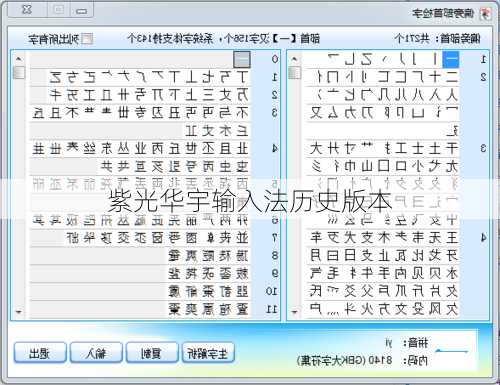Pick the character 丕 in the character list

(208, 148)
